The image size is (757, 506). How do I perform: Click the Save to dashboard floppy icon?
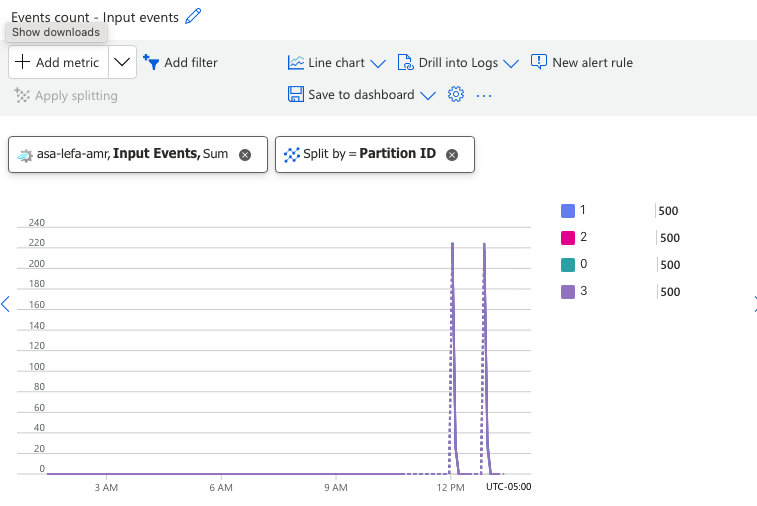(295, 94)
